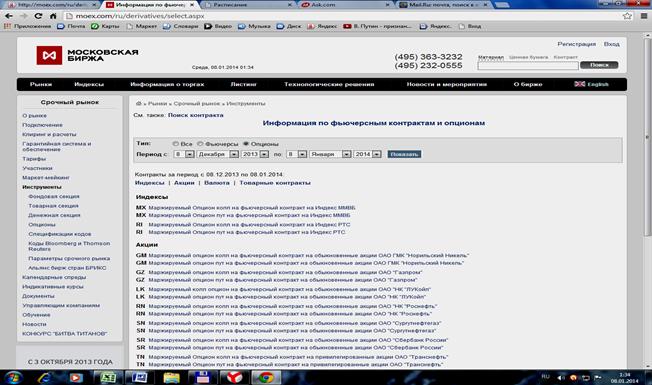Viewport: 652px width, 385px height.
Task: Open the Почта bookmark
Action: [x=71, y=26]
